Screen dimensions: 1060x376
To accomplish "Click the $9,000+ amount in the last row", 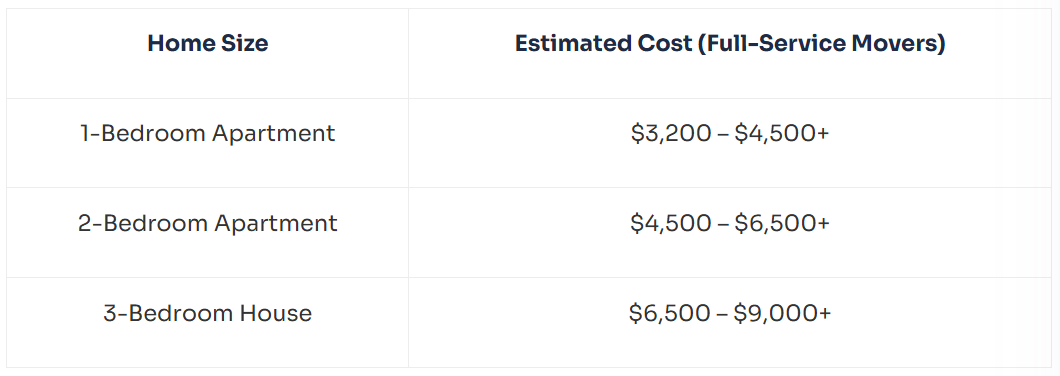I will (x=783, y=314).
